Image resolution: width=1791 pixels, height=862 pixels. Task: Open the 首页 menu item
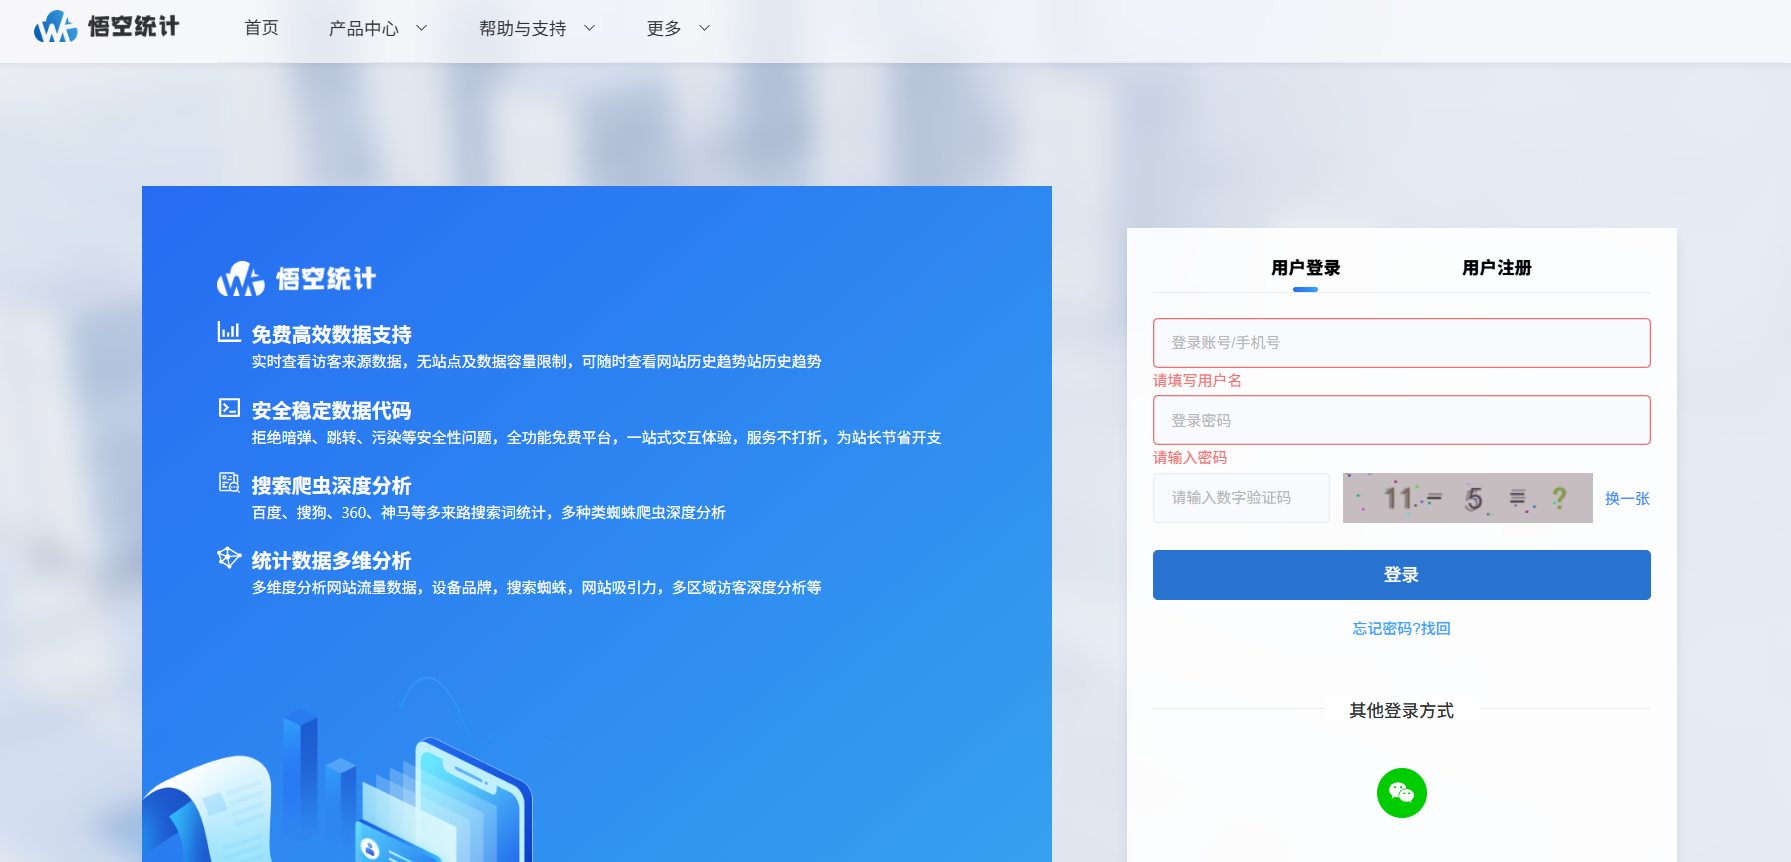[x=261, y=28]
